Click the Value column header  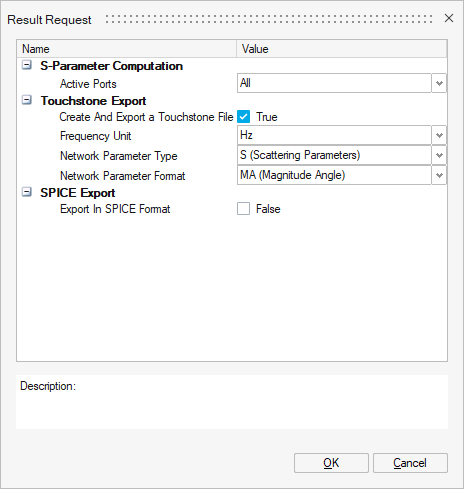coord(342,49)
